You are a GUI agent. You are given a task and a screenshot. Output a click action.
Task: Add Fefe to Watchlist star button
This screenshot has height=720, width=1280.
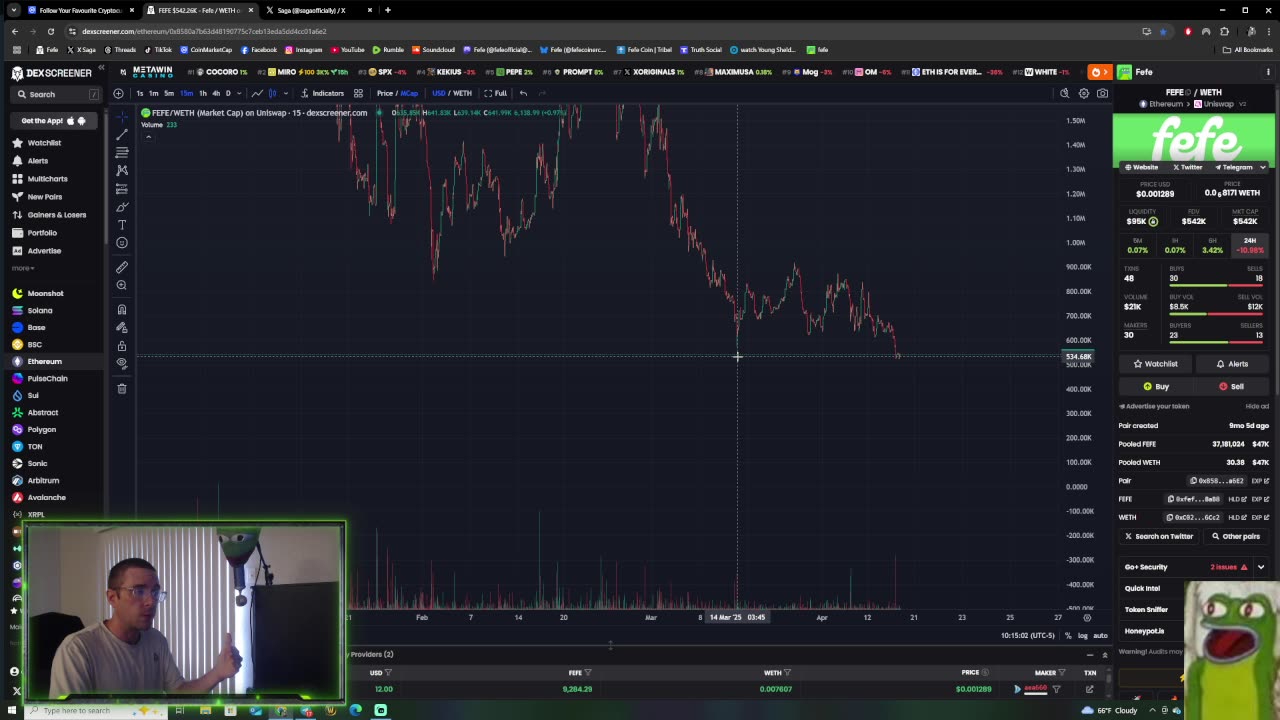[x=1155, y=364]
